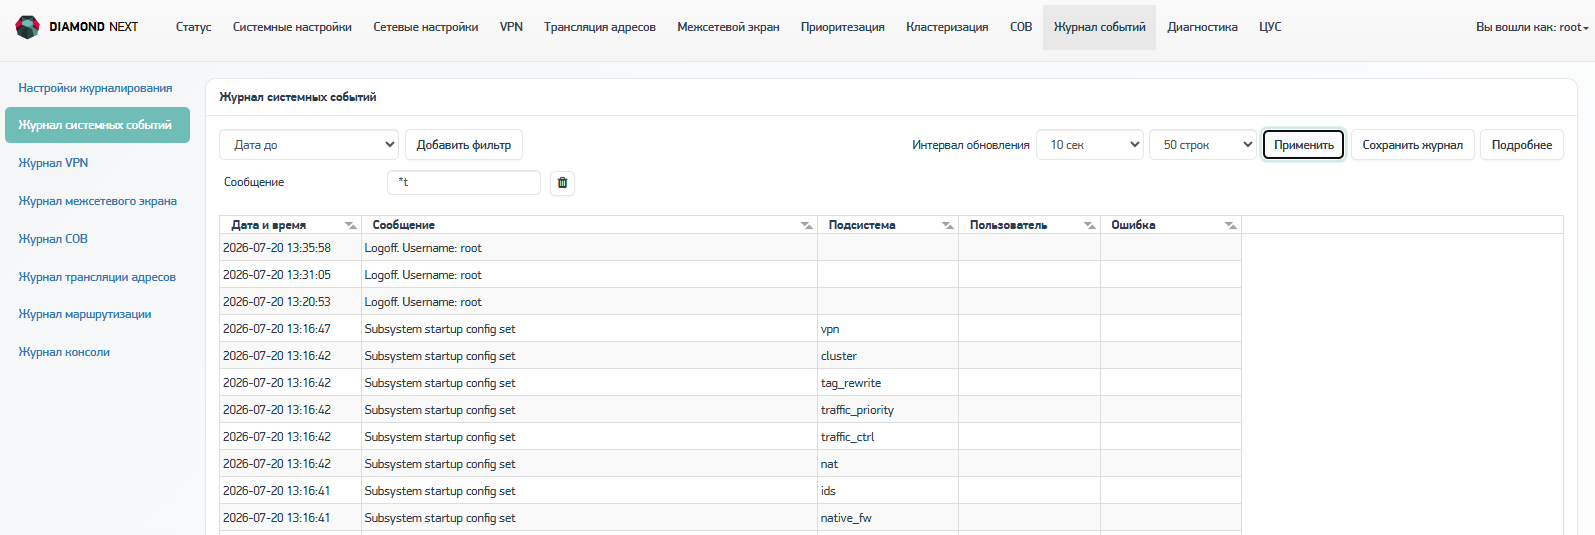Open Журнал VPN in sidebar
The height and width of the screenshot is (535, 1595).
pos(53,163)
